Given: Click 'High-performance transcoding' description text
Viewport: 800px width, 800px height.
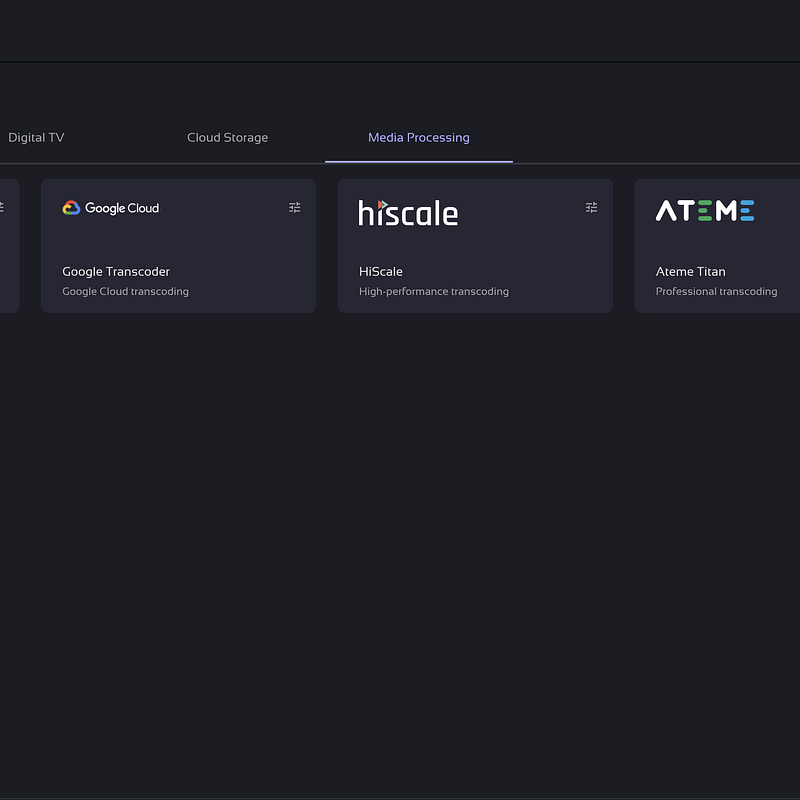Looking at the screenshot, I should (434, 292).
